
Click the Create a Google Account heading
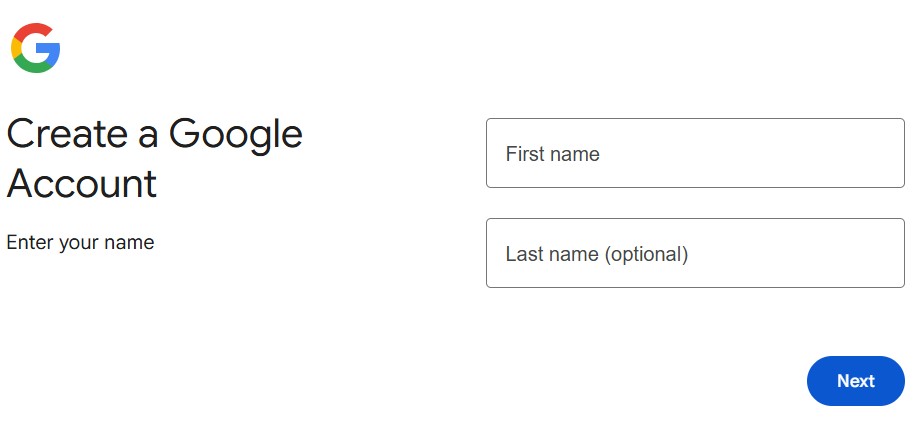[x=154, y=158]
